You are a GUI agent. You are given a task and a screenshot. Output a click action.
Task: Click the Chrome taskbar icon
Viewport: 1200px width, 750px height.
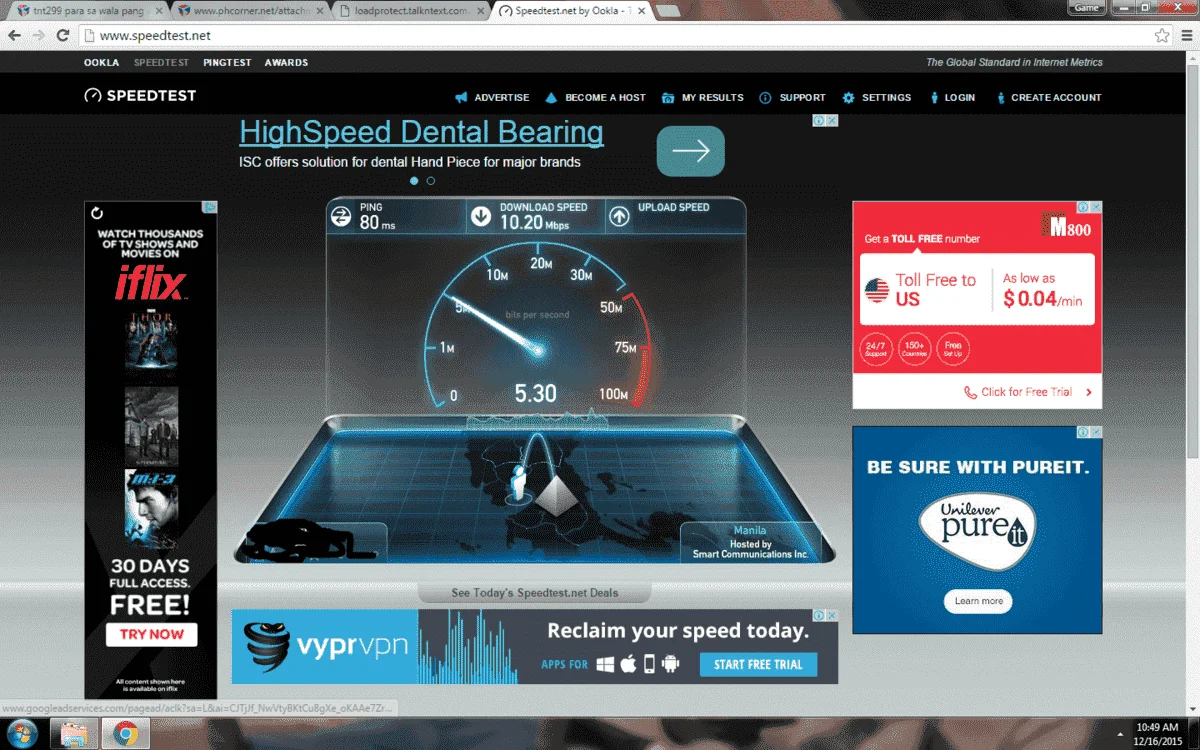tap(125, 734)
